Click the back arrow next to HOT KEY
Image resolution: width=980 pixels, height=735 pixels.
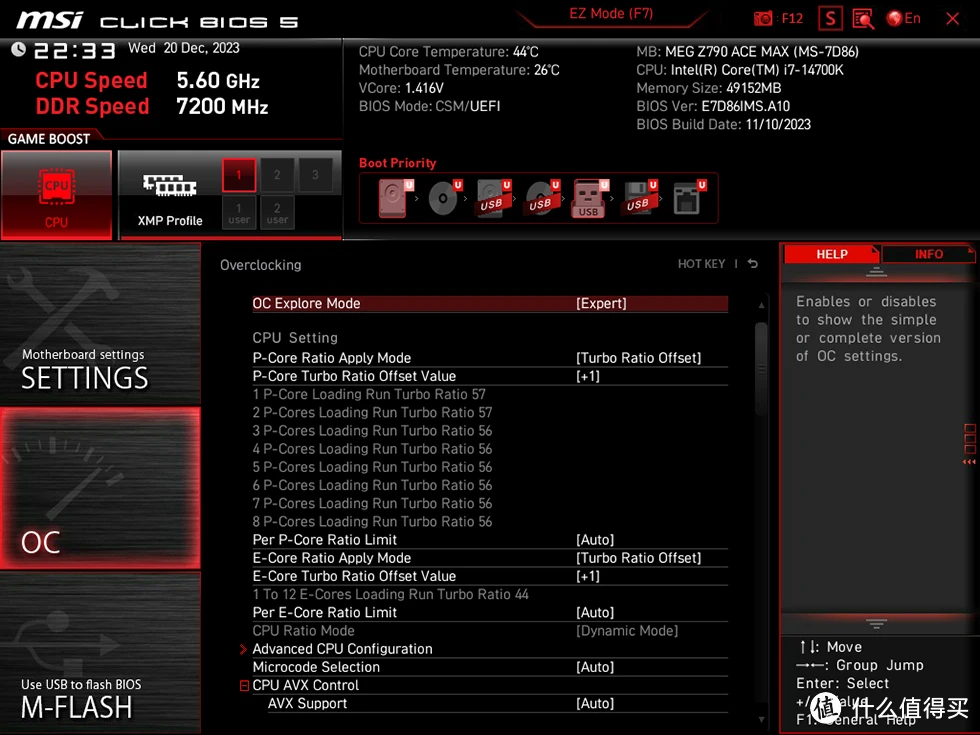pyautogui.click(x=752, y=264)
